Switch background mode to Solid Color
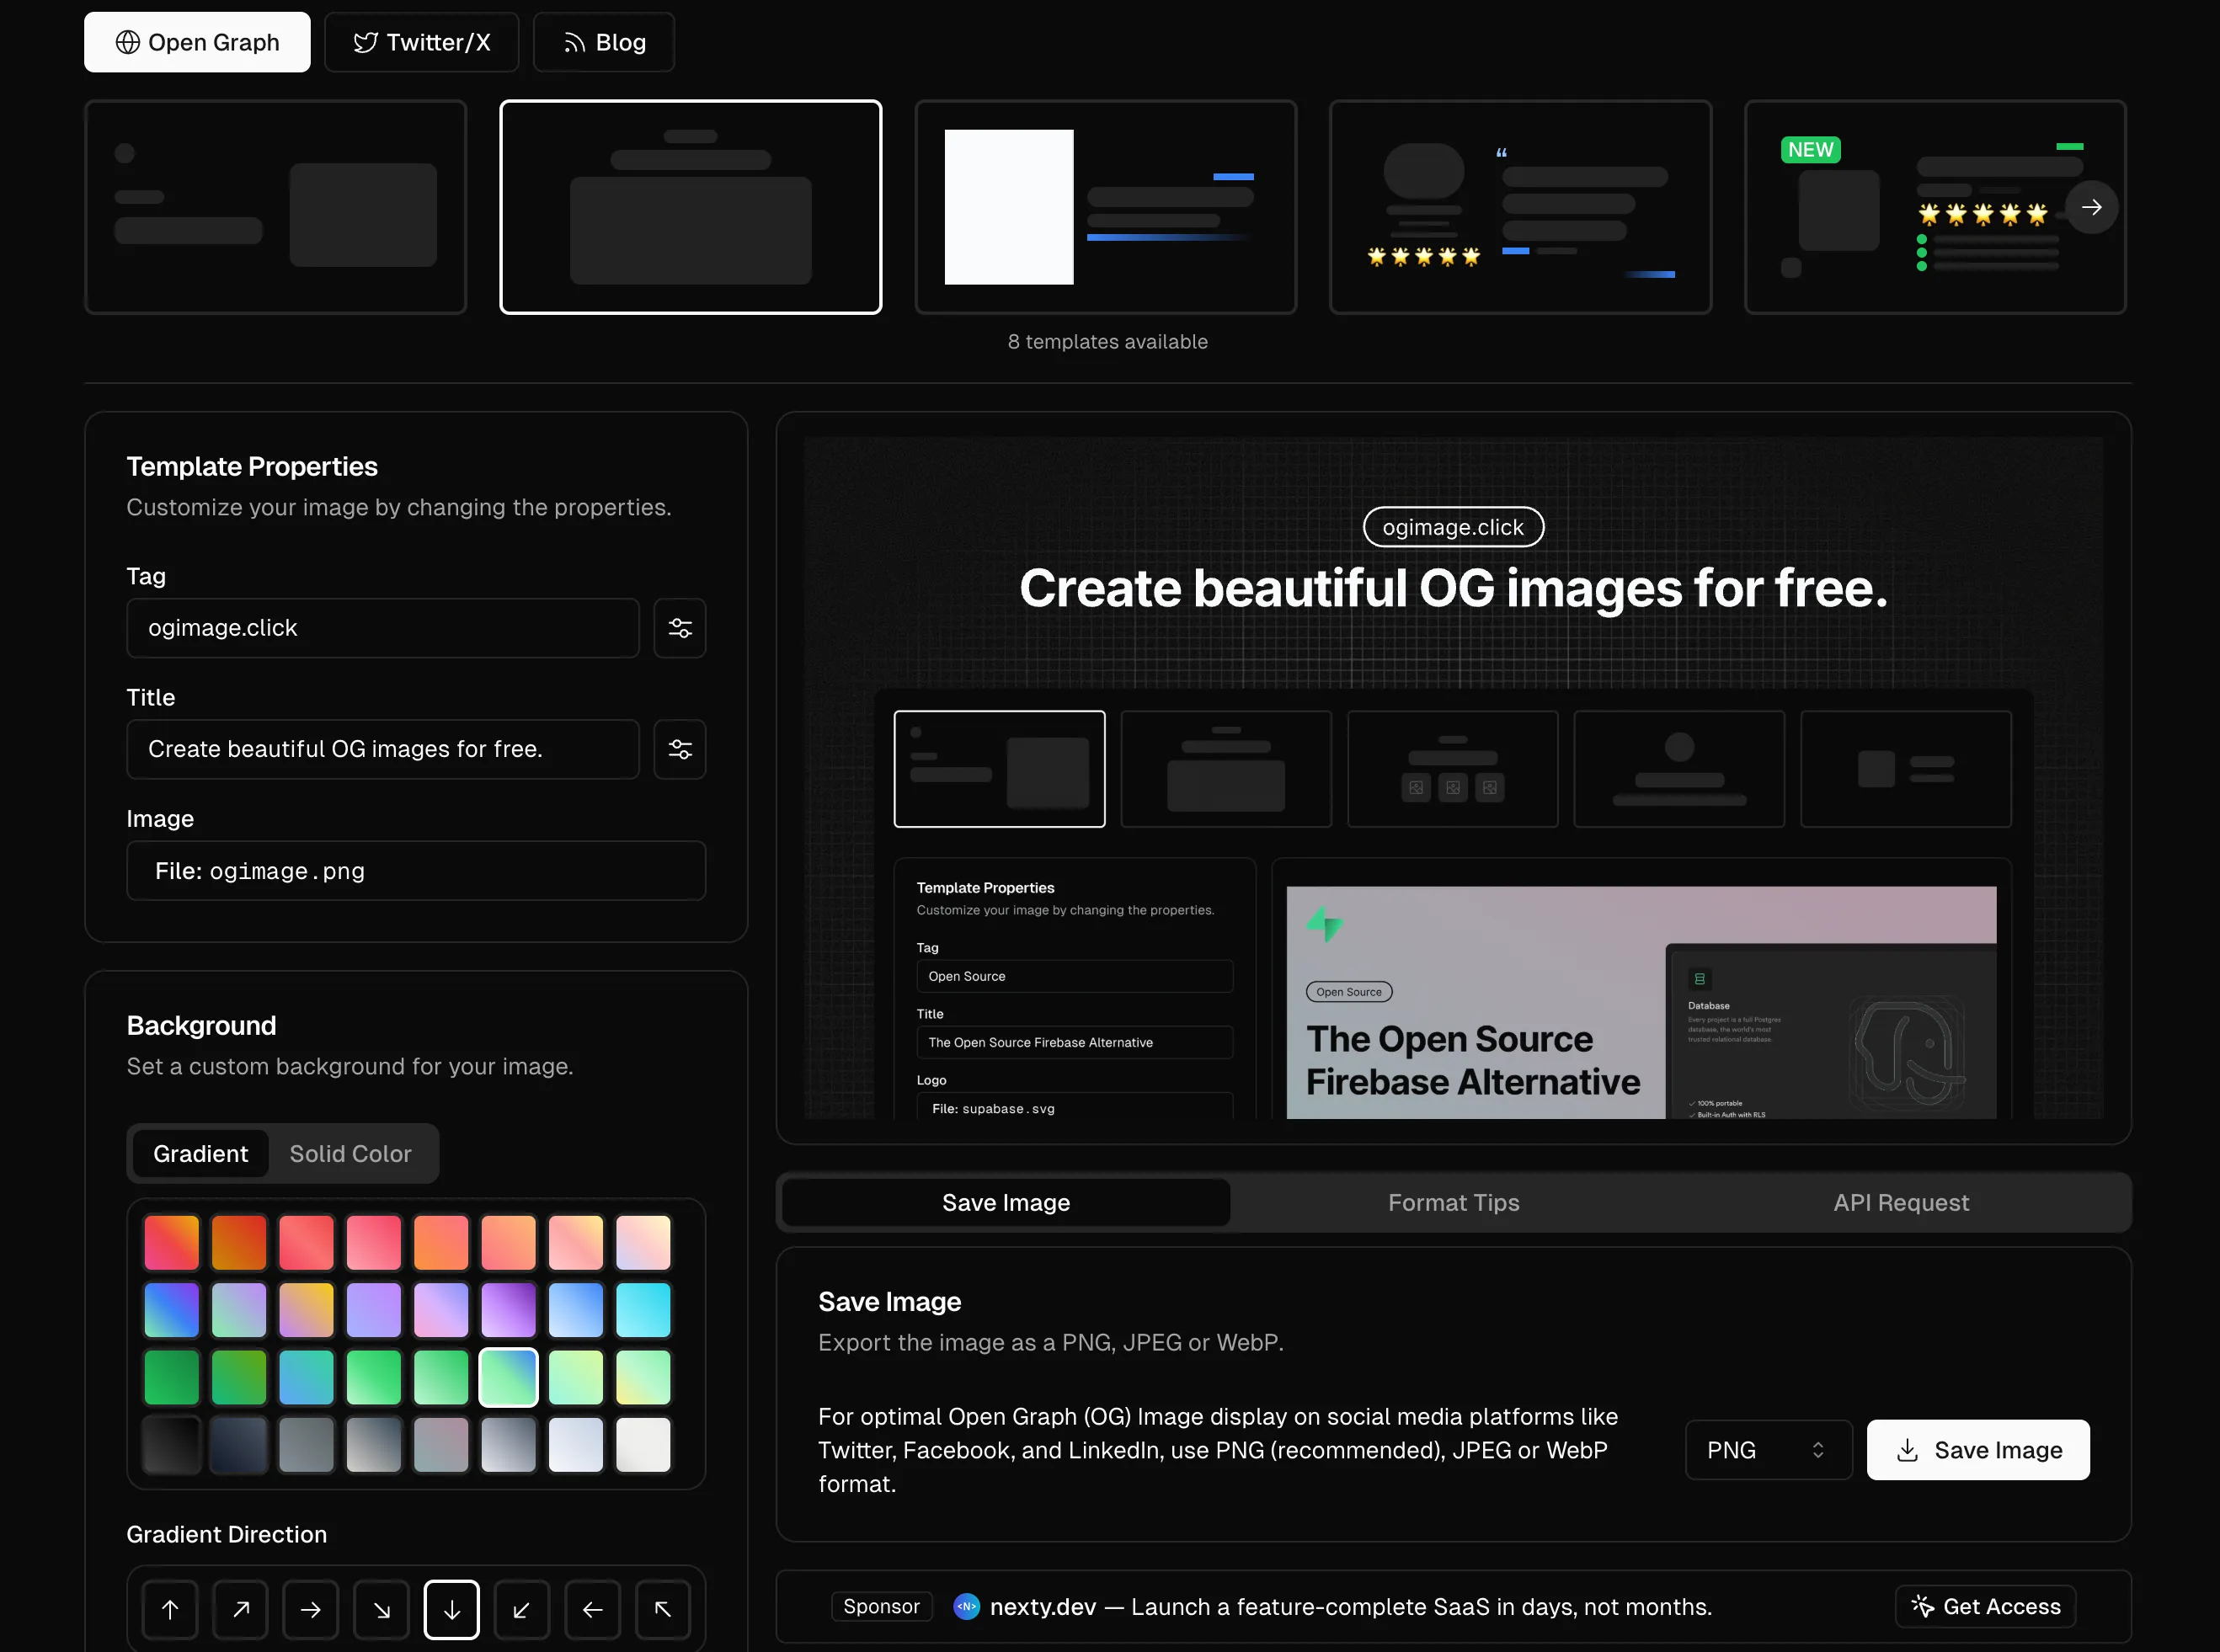This screenshot has height=1652, width=2220. point(350,1153)
